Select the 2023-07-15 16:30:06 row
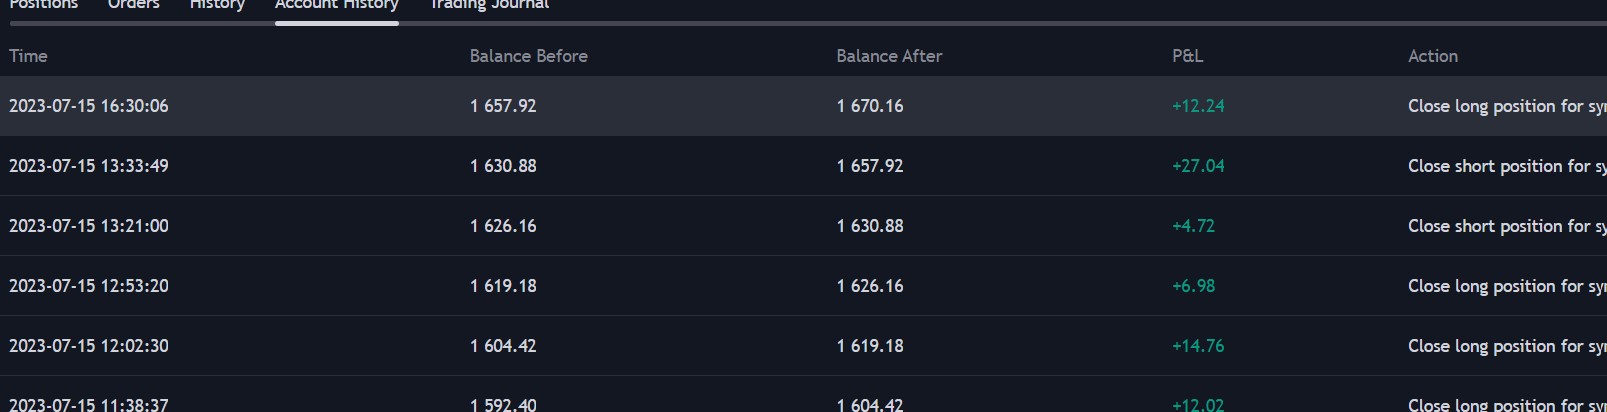 (x=88, y=106)
